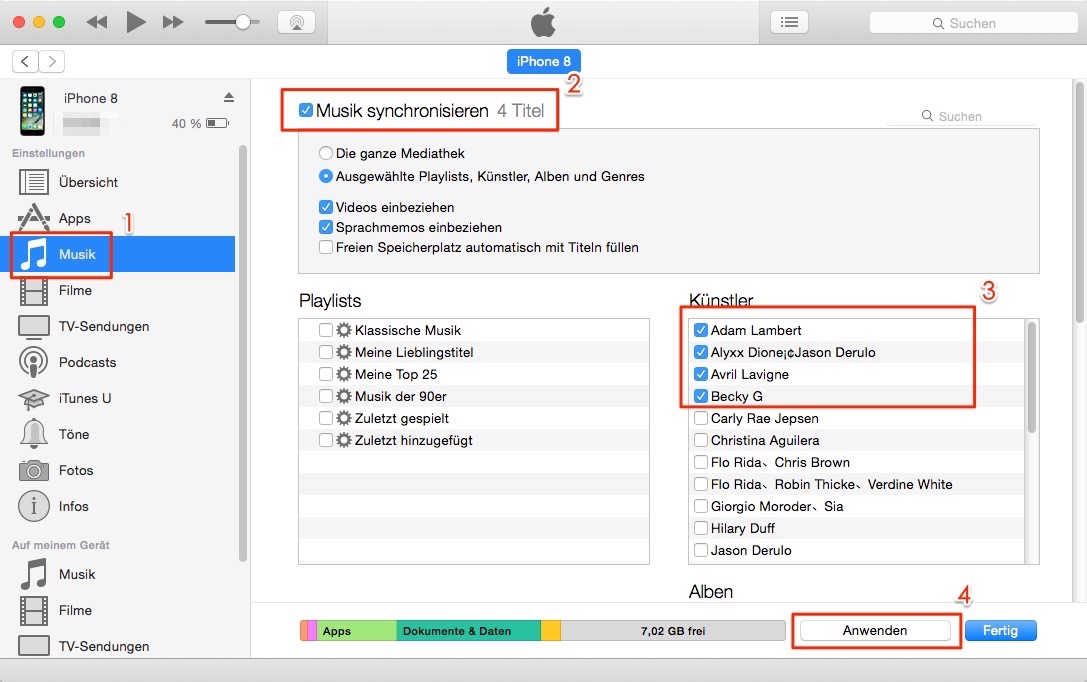
Task: Toggle Videos einbeziehen checkbox
Action: click(326, 207)
